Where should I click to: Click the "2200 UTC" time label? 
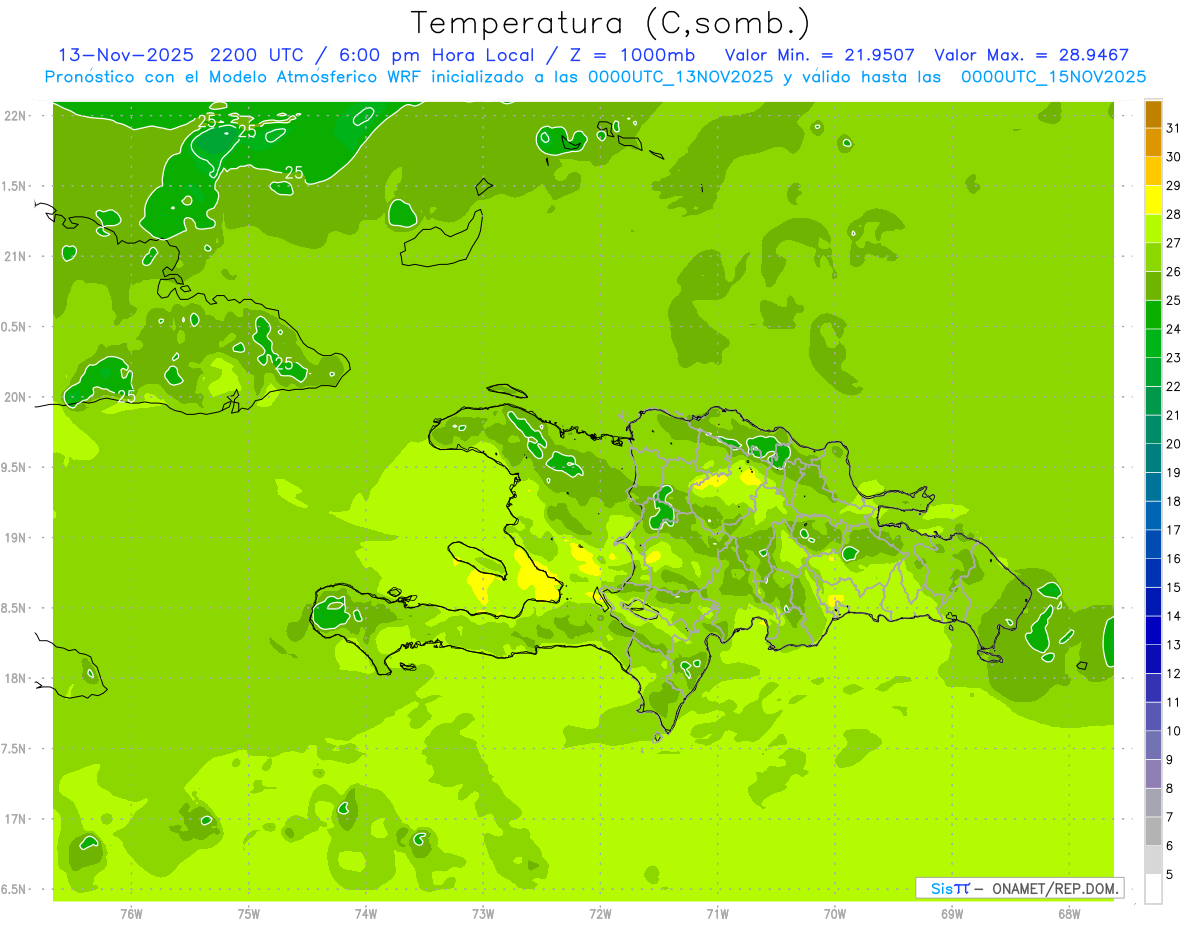pos(256,55)
